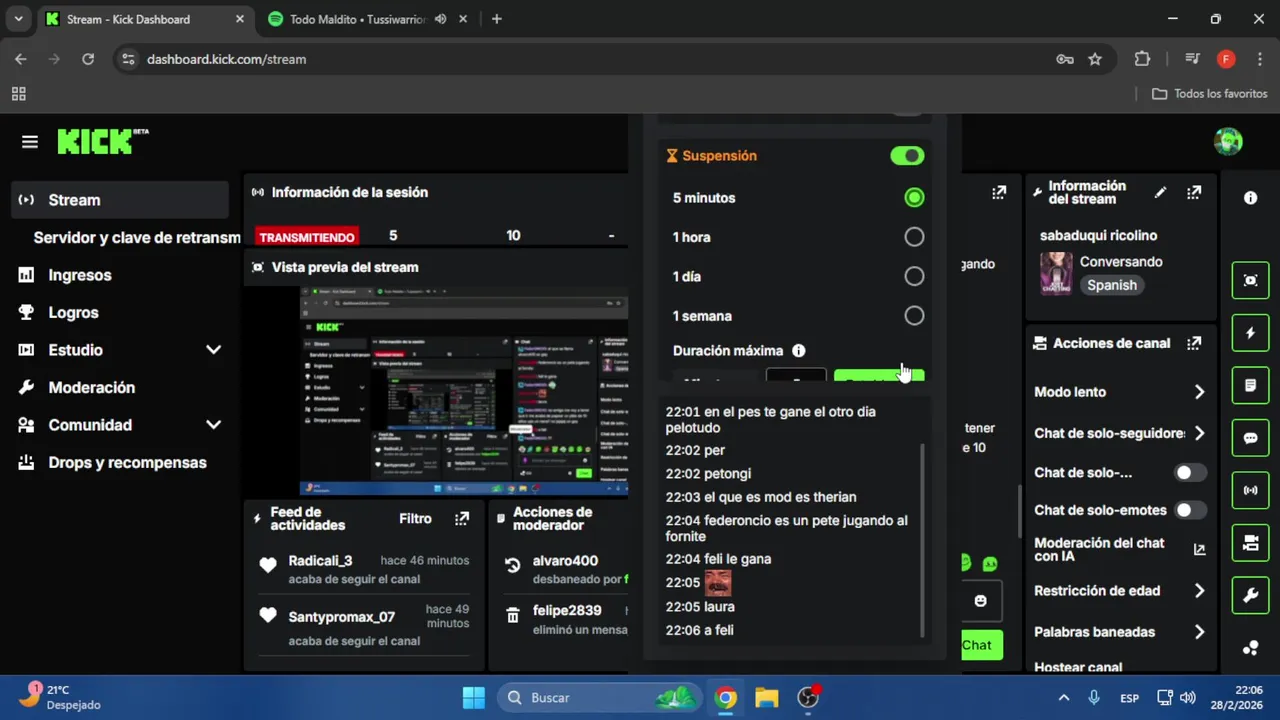
Task: Click the Spanish language tag
Action: pos(1112,285)
